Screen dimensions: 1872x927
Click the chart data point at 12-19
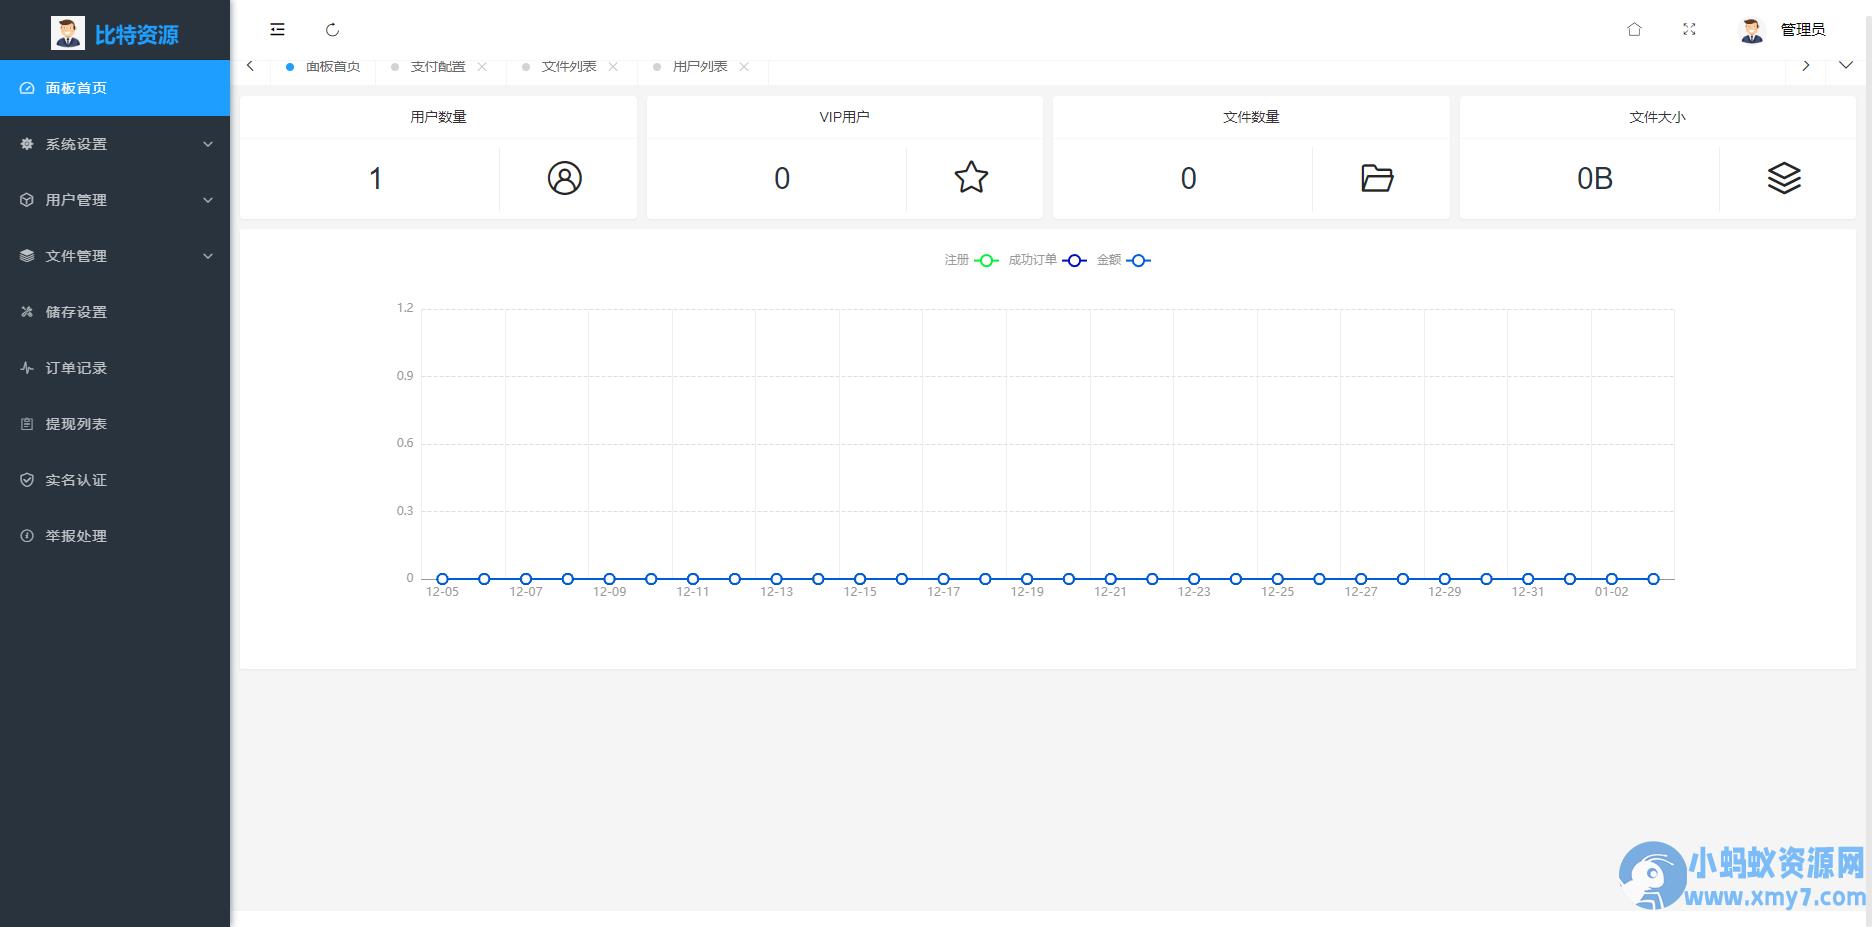(x=1027, y=579)
